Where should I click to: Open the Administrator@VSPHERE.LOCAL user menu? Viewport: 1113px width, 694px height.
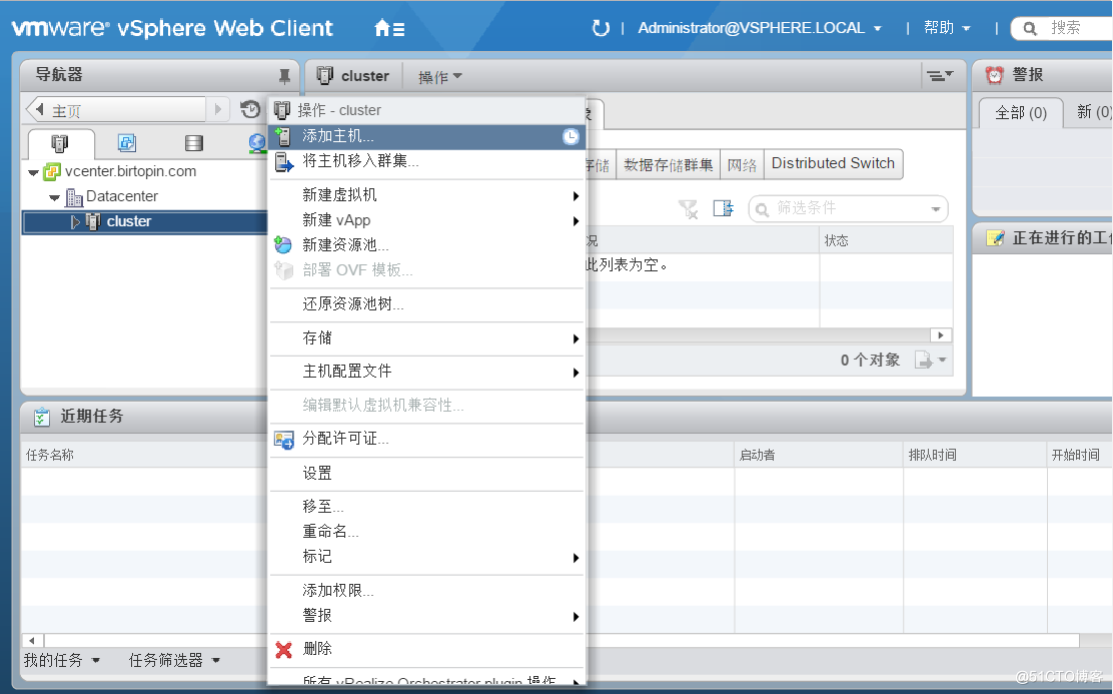pos(760,28)
